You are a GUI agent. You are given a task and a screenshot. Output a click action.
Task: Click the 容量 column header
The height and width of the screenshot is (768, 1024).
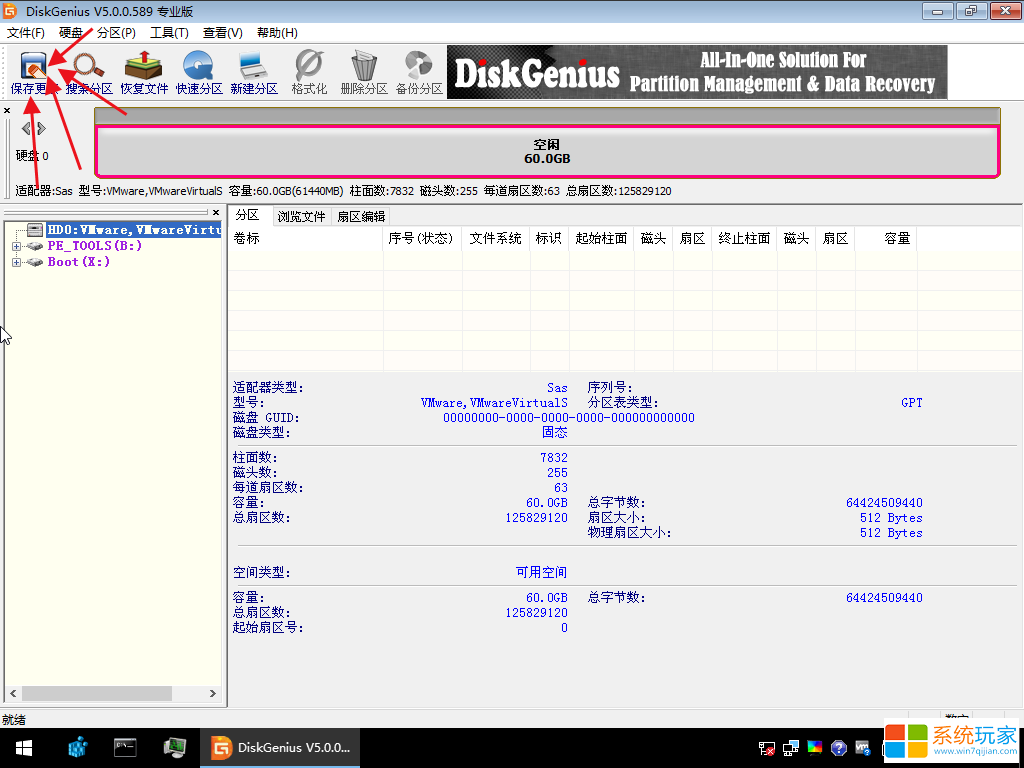[886, 238]
